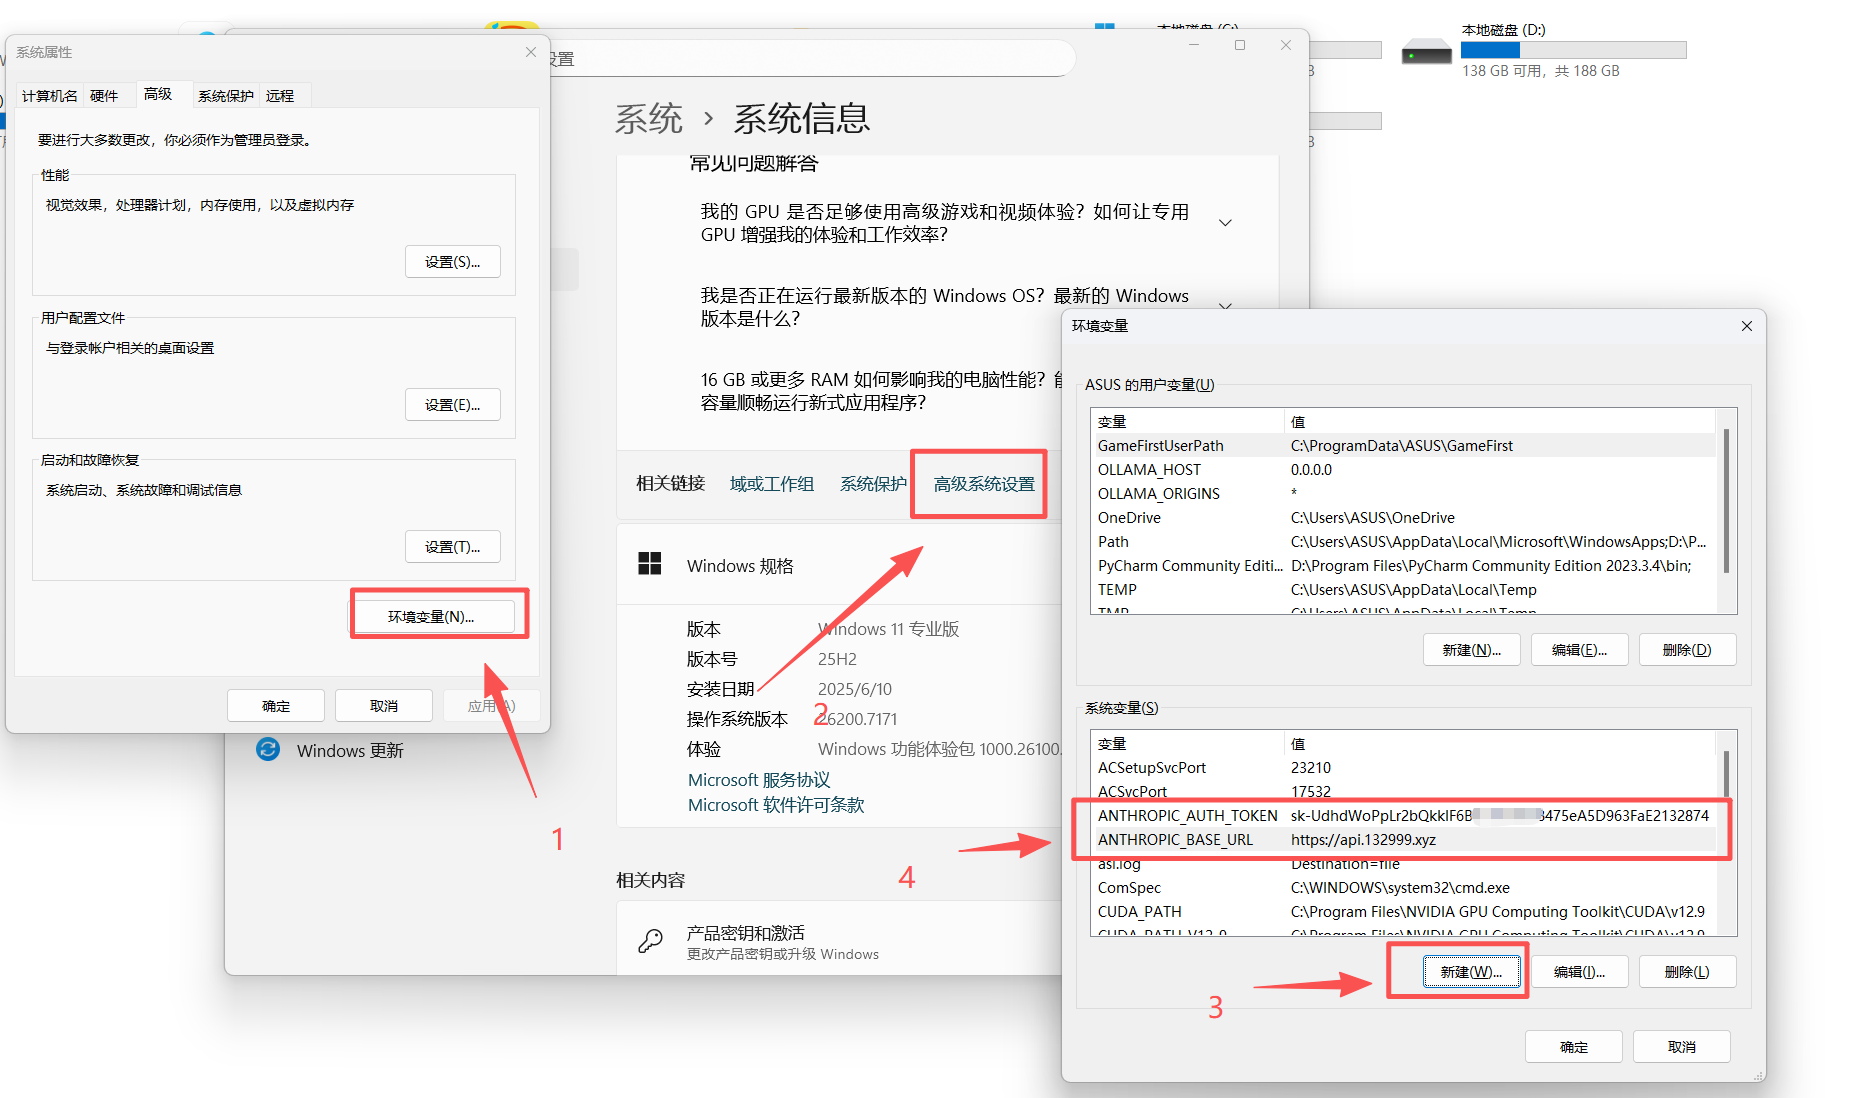Viewport: 1864px width, 1098px height.
Task: Click the Windows logo beside Windows 规格
Action: click(650, 564)
